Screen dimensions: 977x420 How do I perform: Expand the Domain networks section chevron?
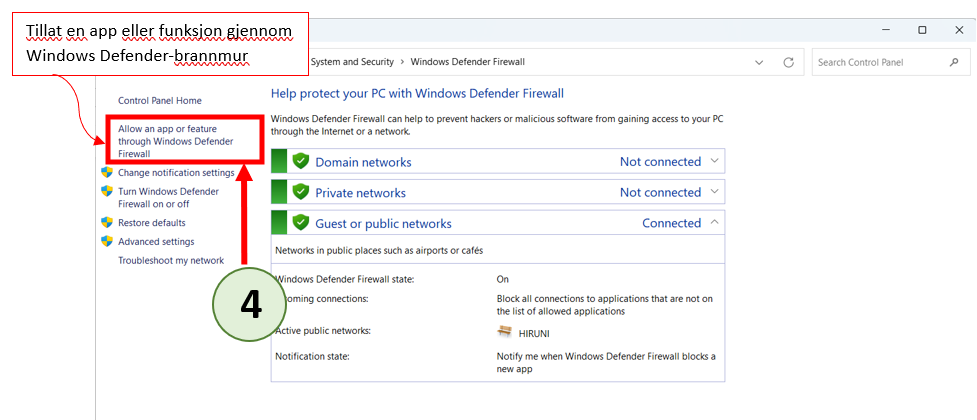click(714, 161)
